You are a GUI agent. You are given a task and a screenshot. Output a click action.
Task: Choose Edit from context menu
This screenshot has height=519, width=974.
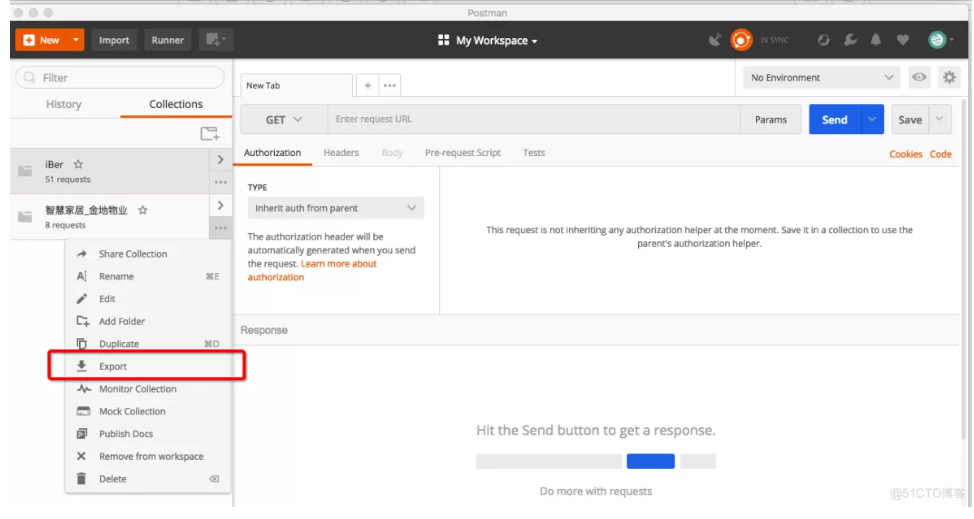(148, 299)
